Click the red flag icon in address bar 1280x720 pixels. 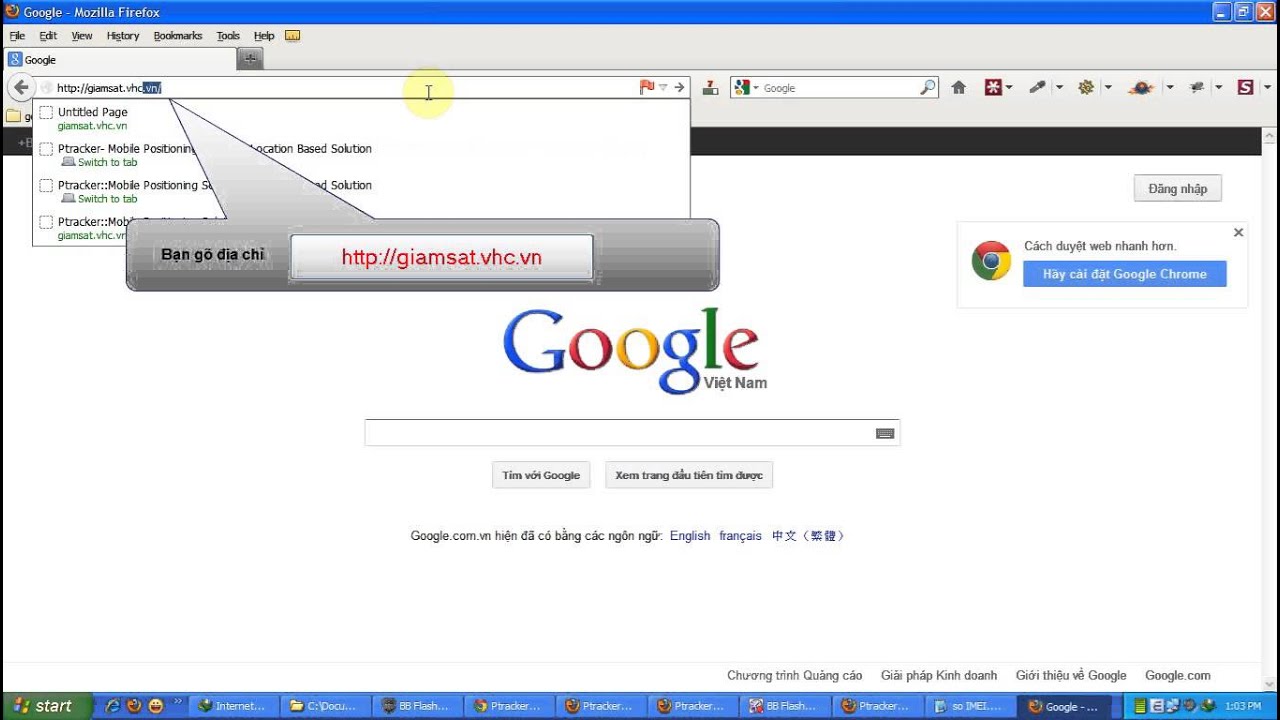point(646,88)
